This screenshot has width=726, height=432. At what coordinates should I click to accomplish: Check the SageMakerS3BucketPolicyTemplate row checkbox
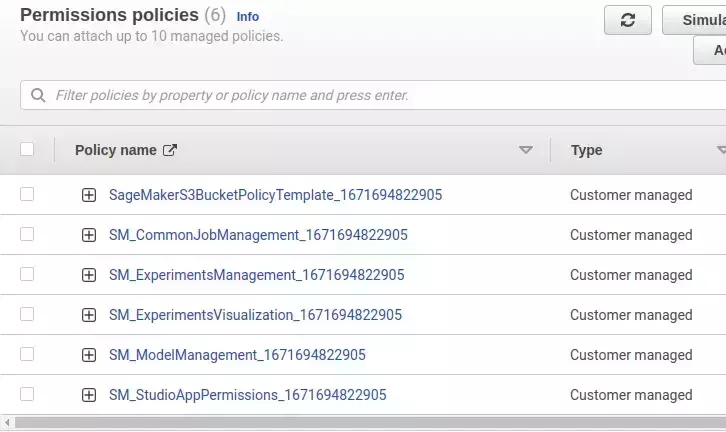click(27, 194)
